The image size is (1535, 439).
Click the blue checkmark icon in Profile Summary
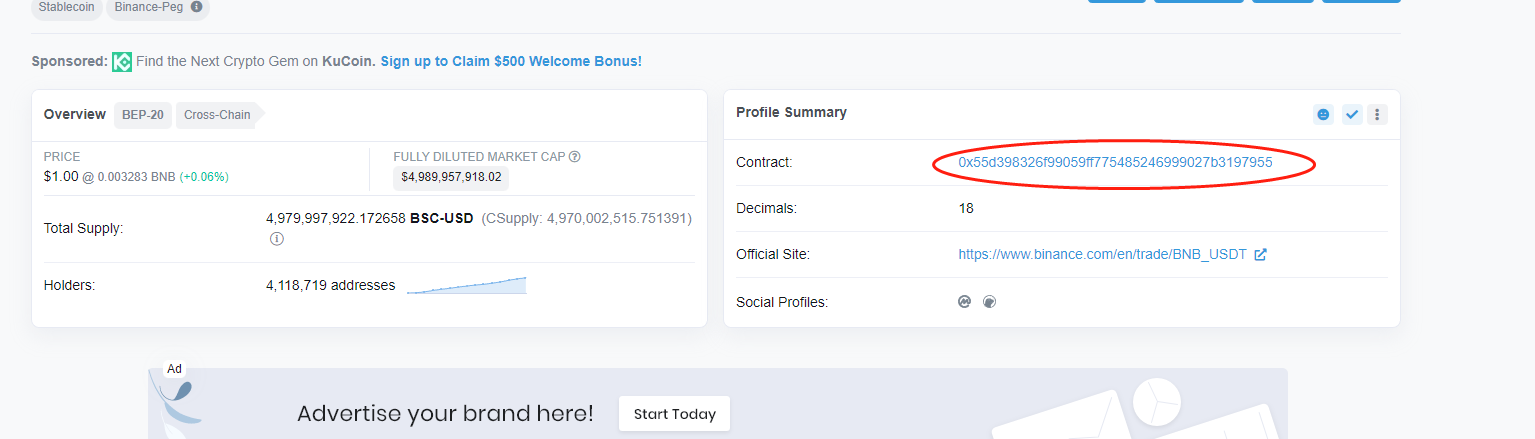point(1352,114)
